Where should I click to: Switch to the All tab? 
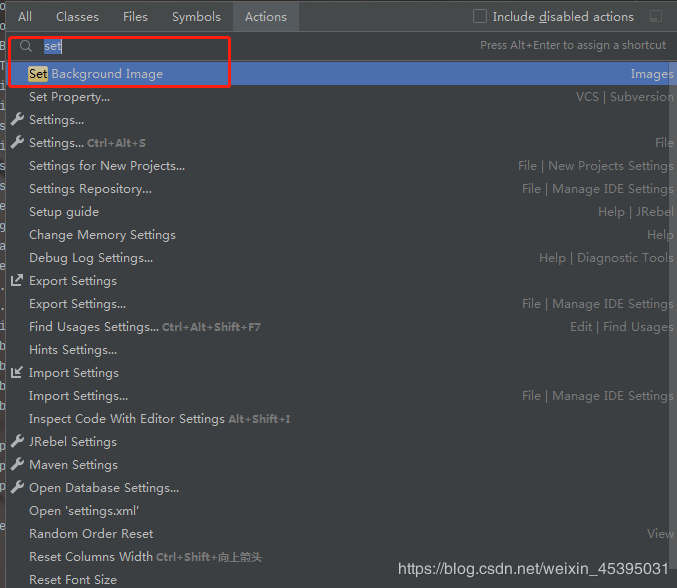(25, 16)
